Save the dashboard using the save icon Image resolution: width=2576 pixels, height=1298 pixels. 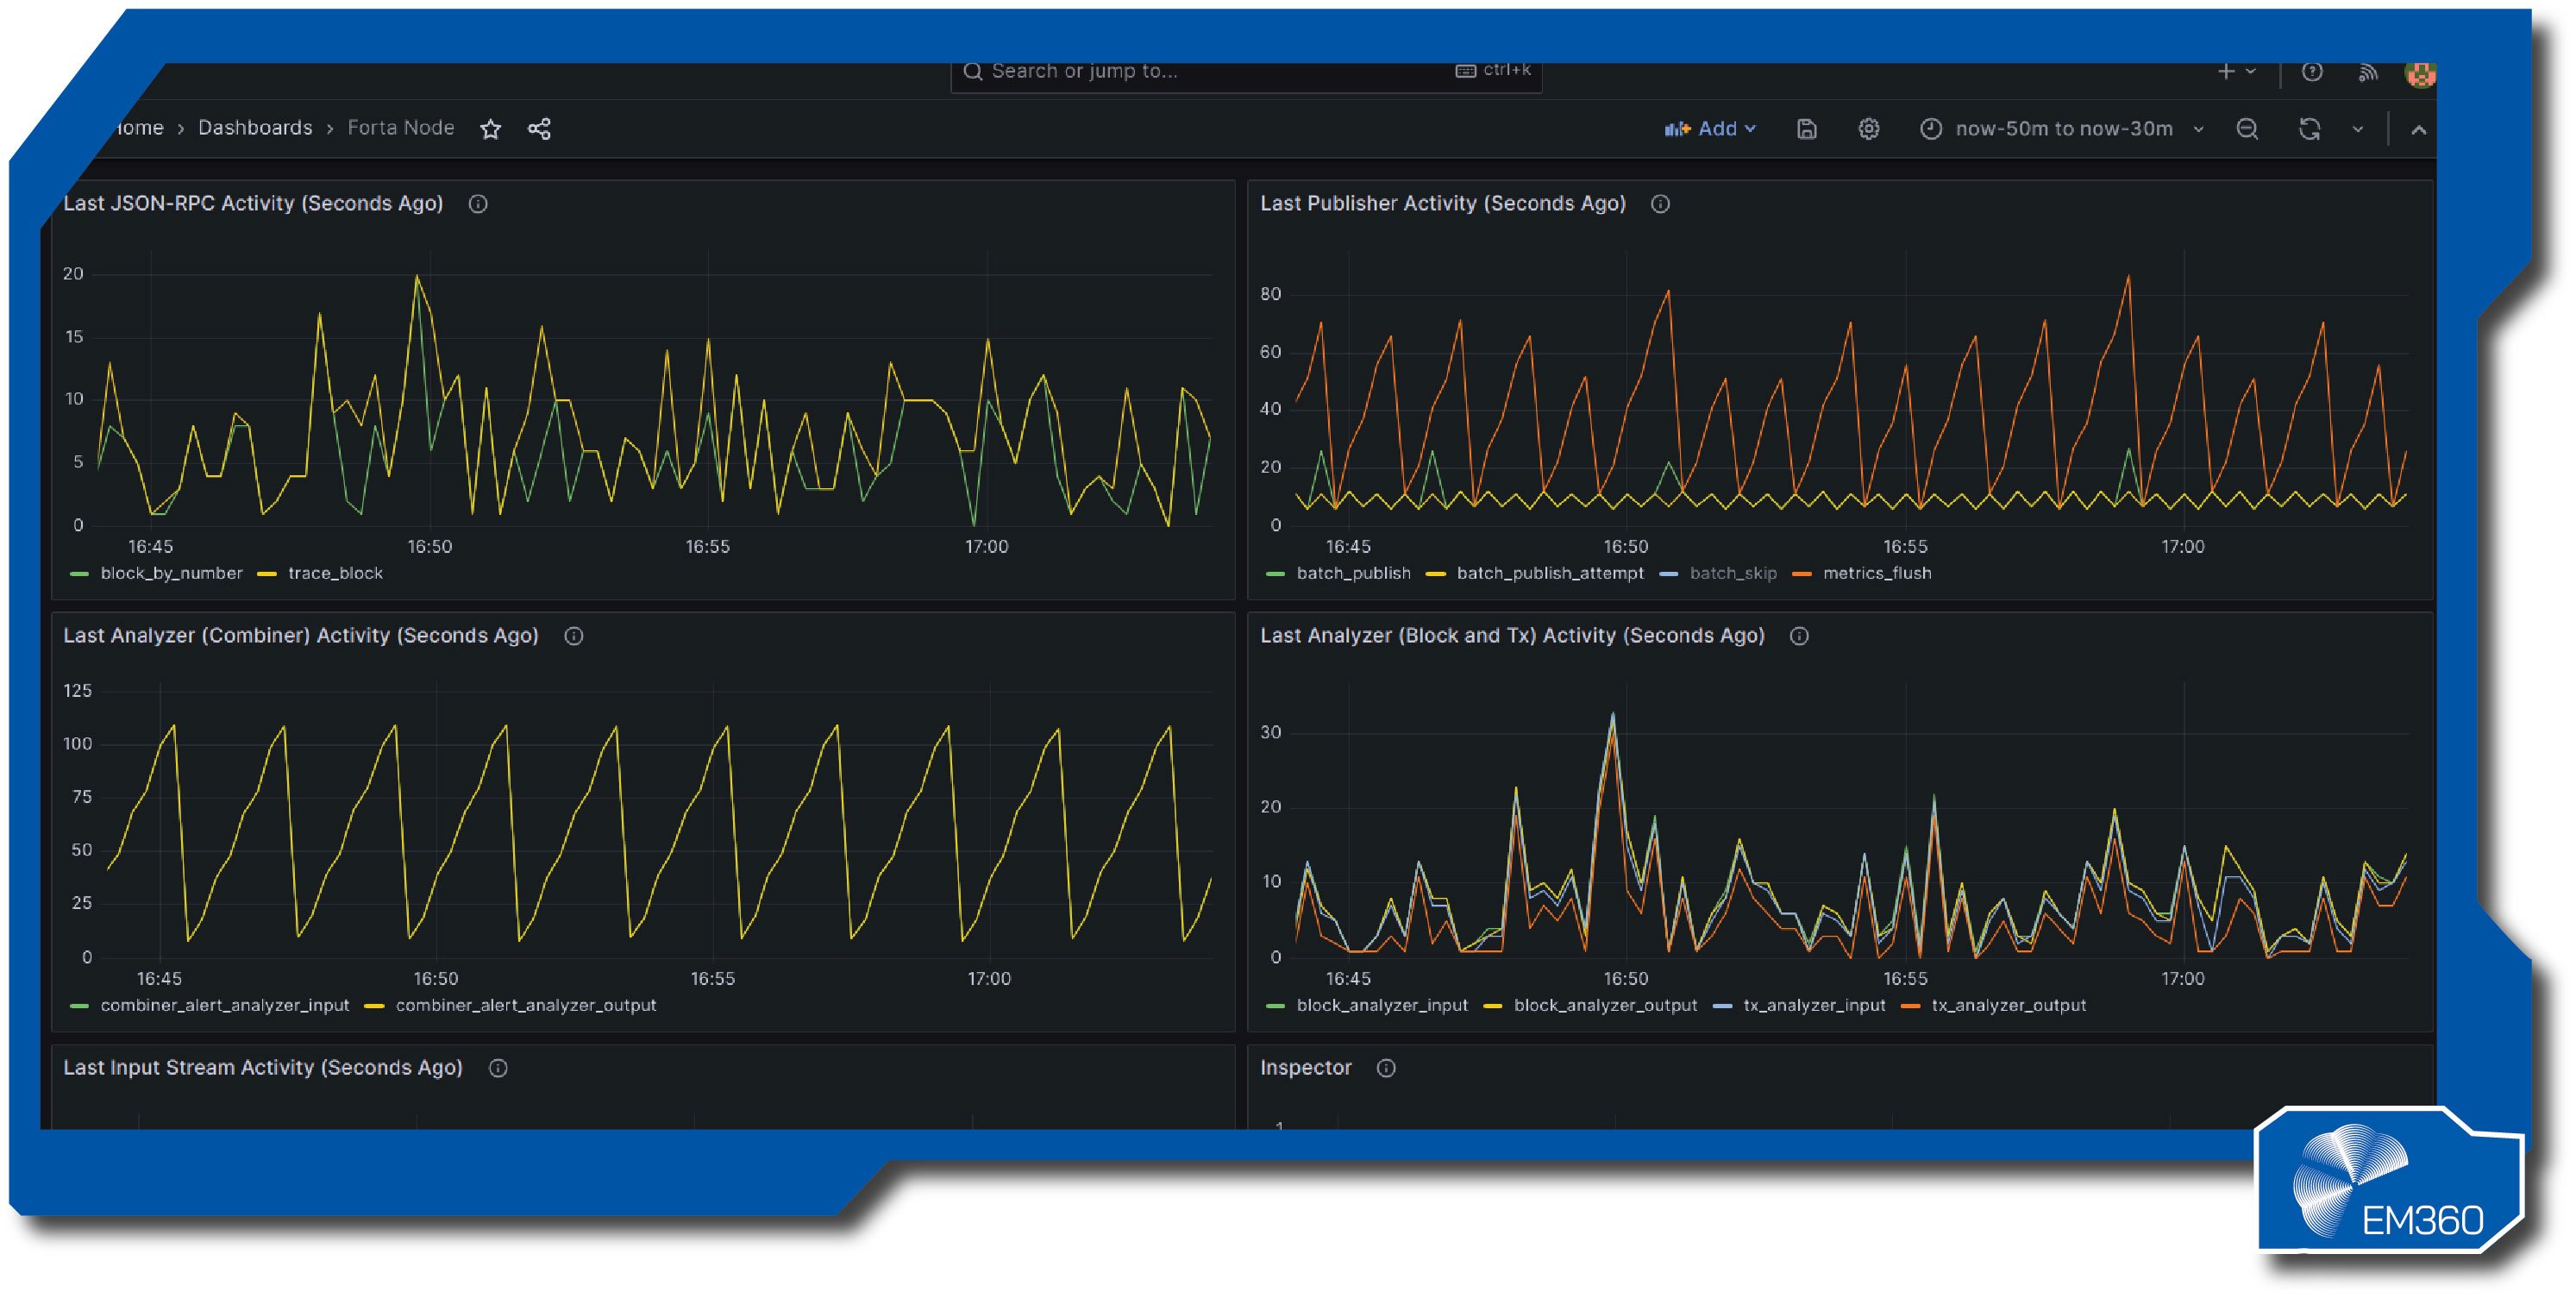tap(1806, 128)
